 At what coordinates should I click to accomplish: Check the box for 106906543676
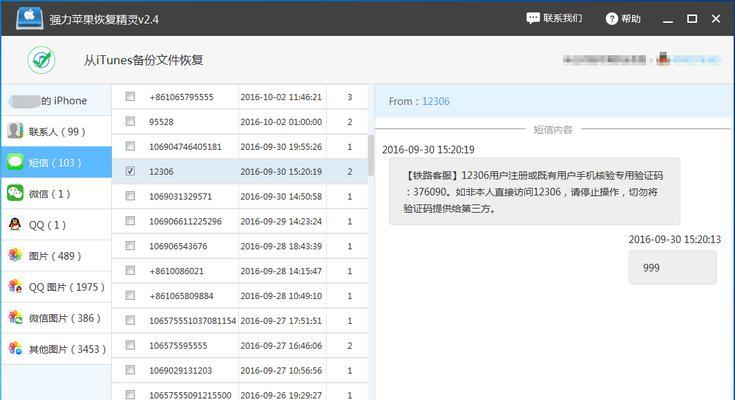pyautogui.click(x=130, y=246)
